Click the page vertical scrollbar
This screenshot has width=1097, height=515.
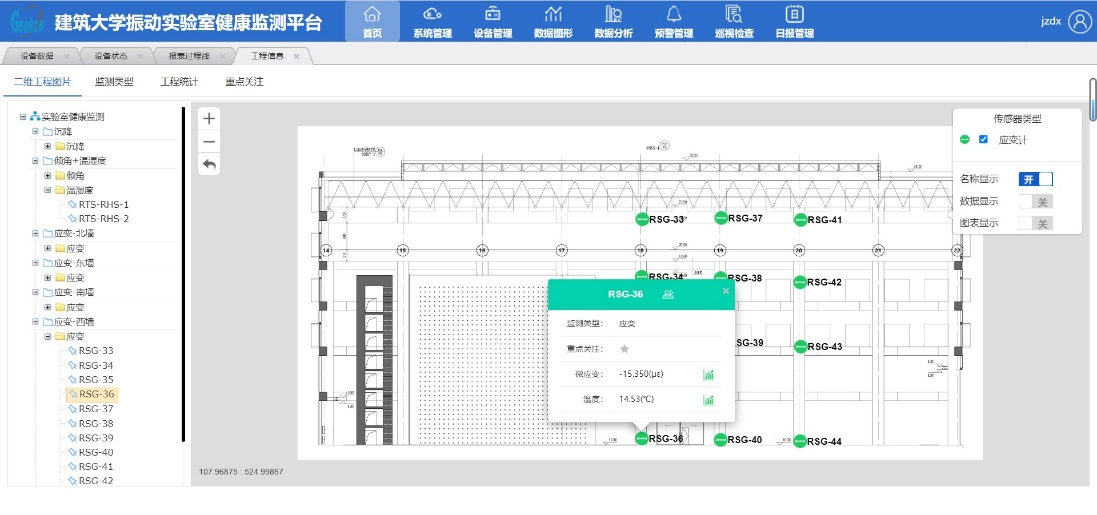(1092, 100)
